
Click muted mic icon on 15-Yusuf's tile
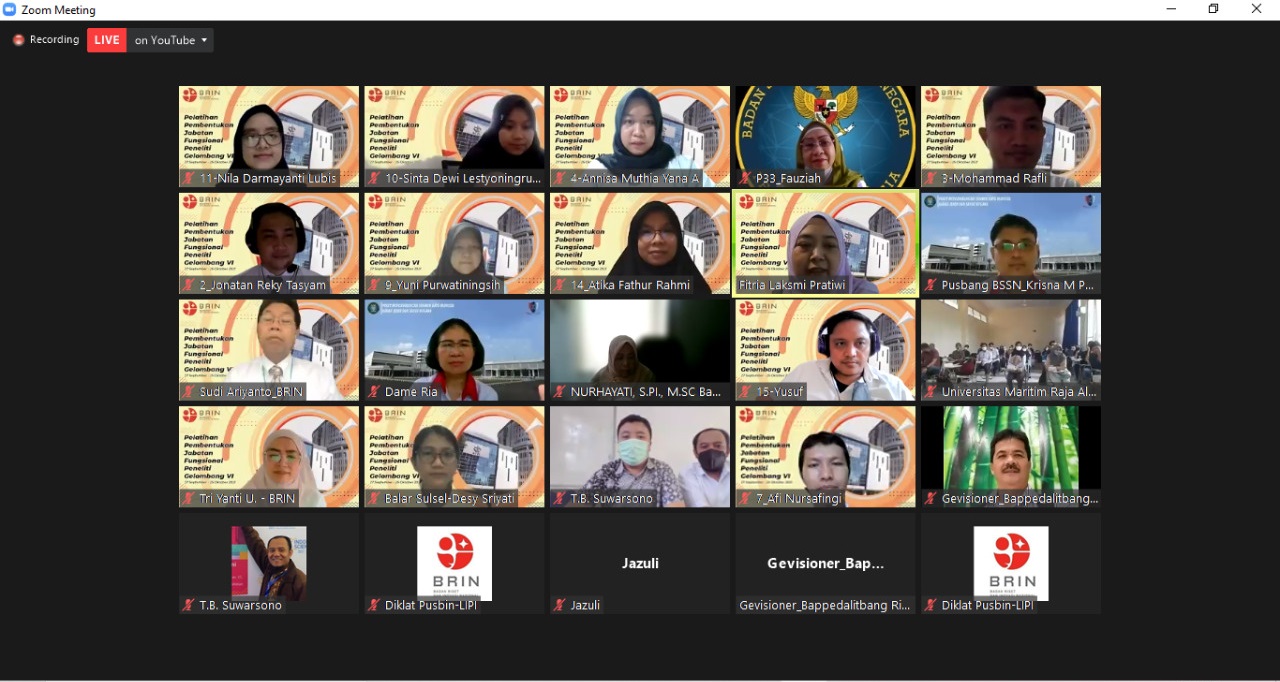click(x=745, y=392)
